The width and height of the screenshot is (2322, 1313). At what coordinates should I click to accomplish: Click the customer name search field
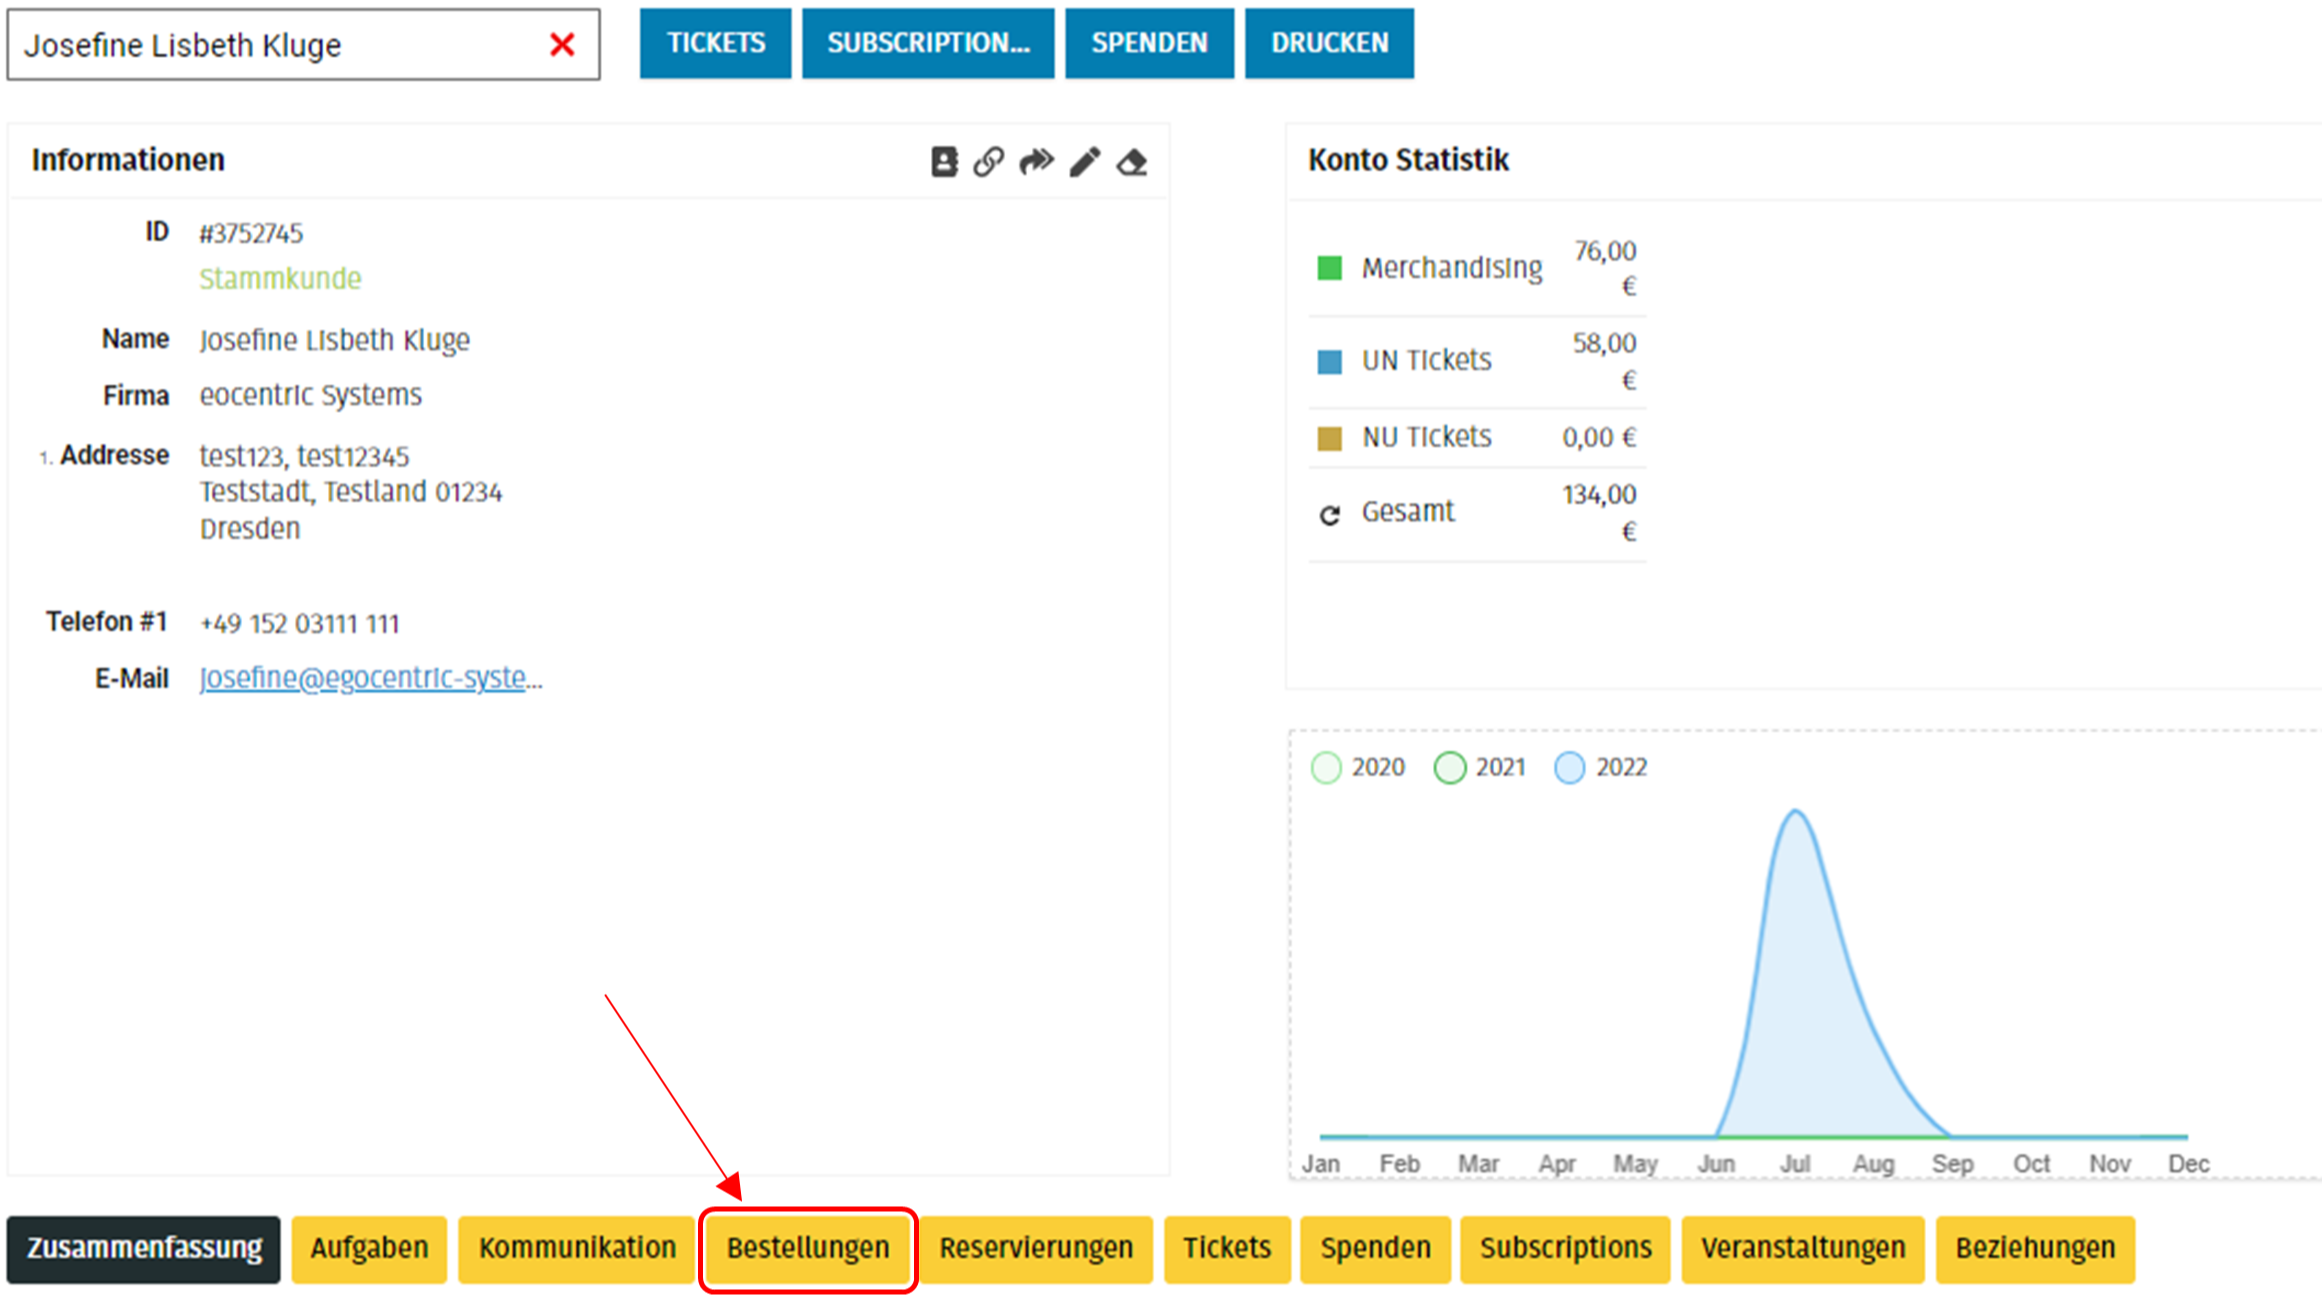point(280,45)
